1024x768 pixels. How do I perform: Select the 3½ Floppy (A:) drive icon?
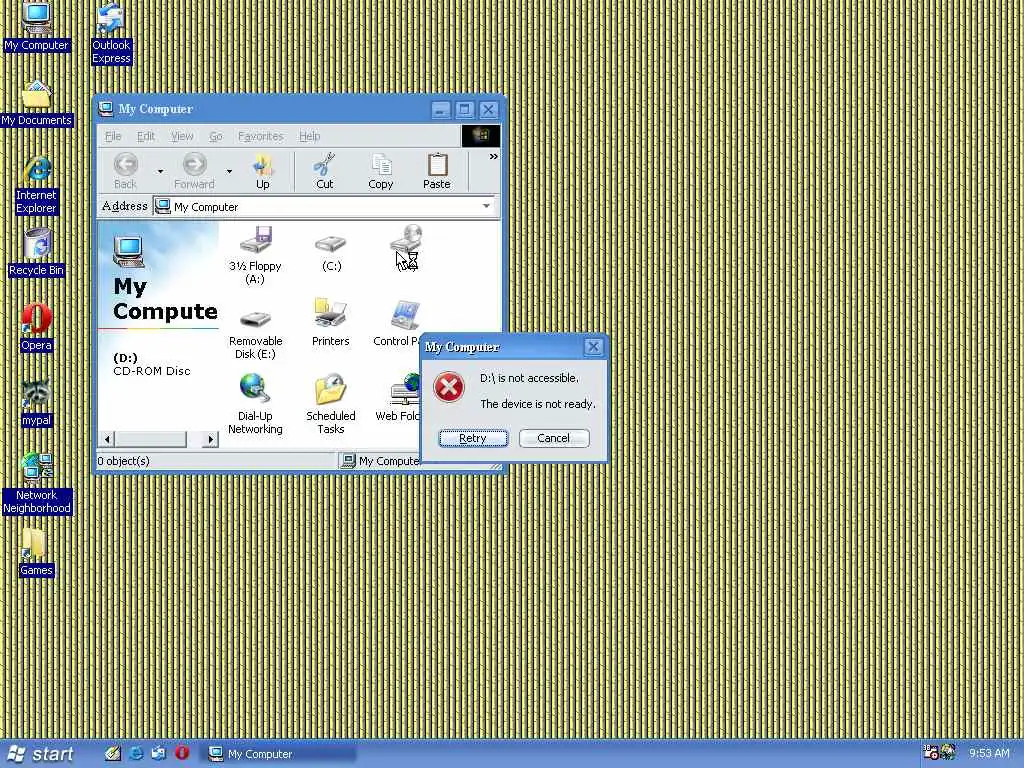coord(255,255)
